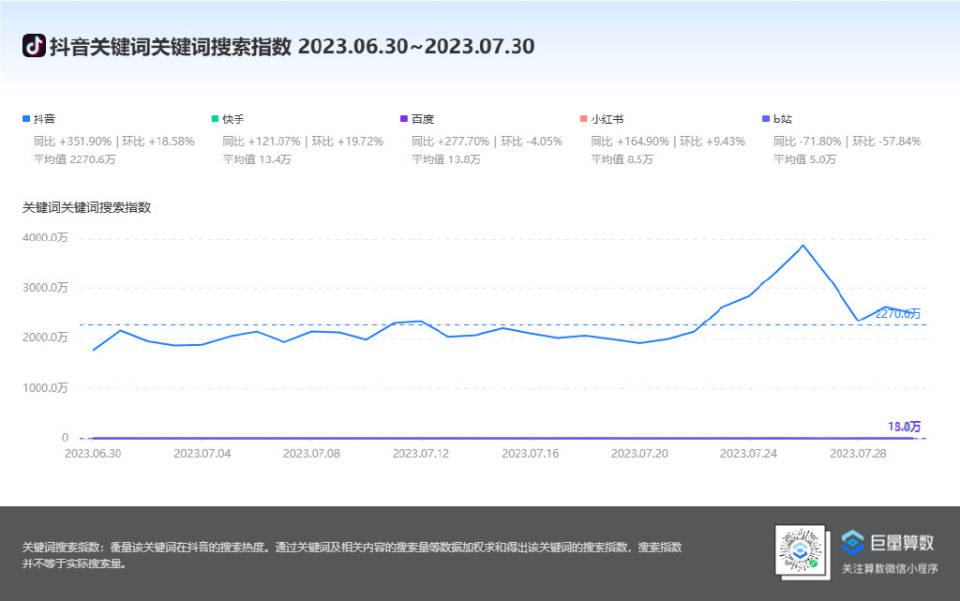The height and width of the screenshot is (601, 960).
Task: Click 抖音 average value 平均值 2270.6万
Action: coord(74,159)
